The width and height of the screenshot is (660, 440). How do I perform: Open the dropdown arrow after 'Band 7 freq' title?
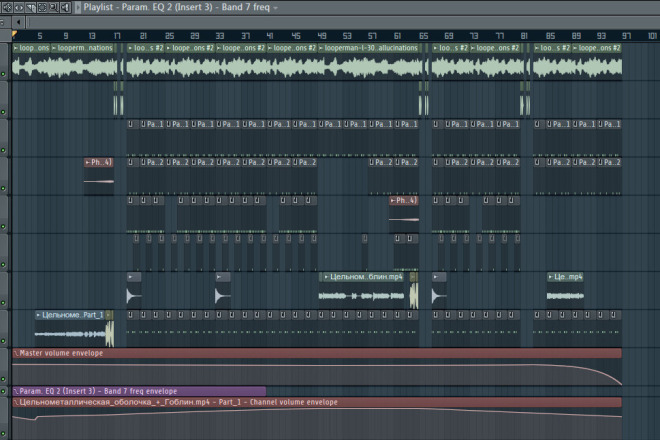tap(276, 8)
